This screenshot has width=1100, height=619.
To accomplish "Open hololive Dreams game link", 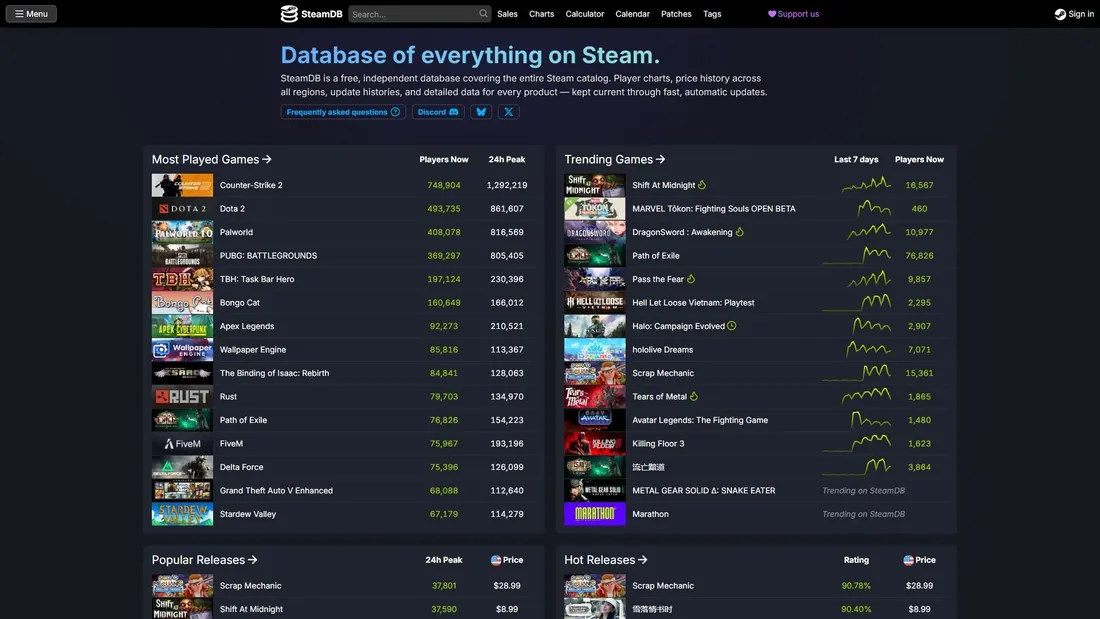I will click(x=662, y=350).
